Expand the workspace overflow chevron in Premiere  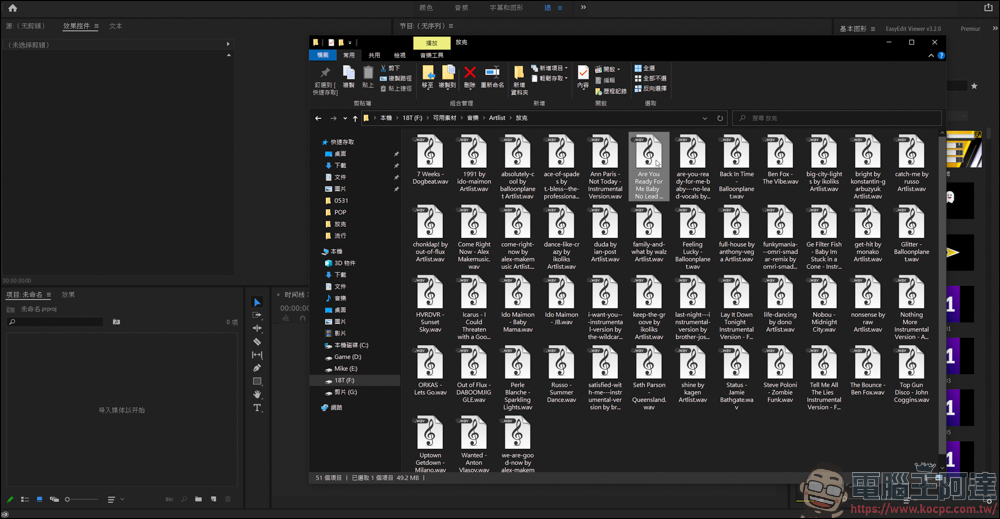pyautogui.click(x=583, y=8)
